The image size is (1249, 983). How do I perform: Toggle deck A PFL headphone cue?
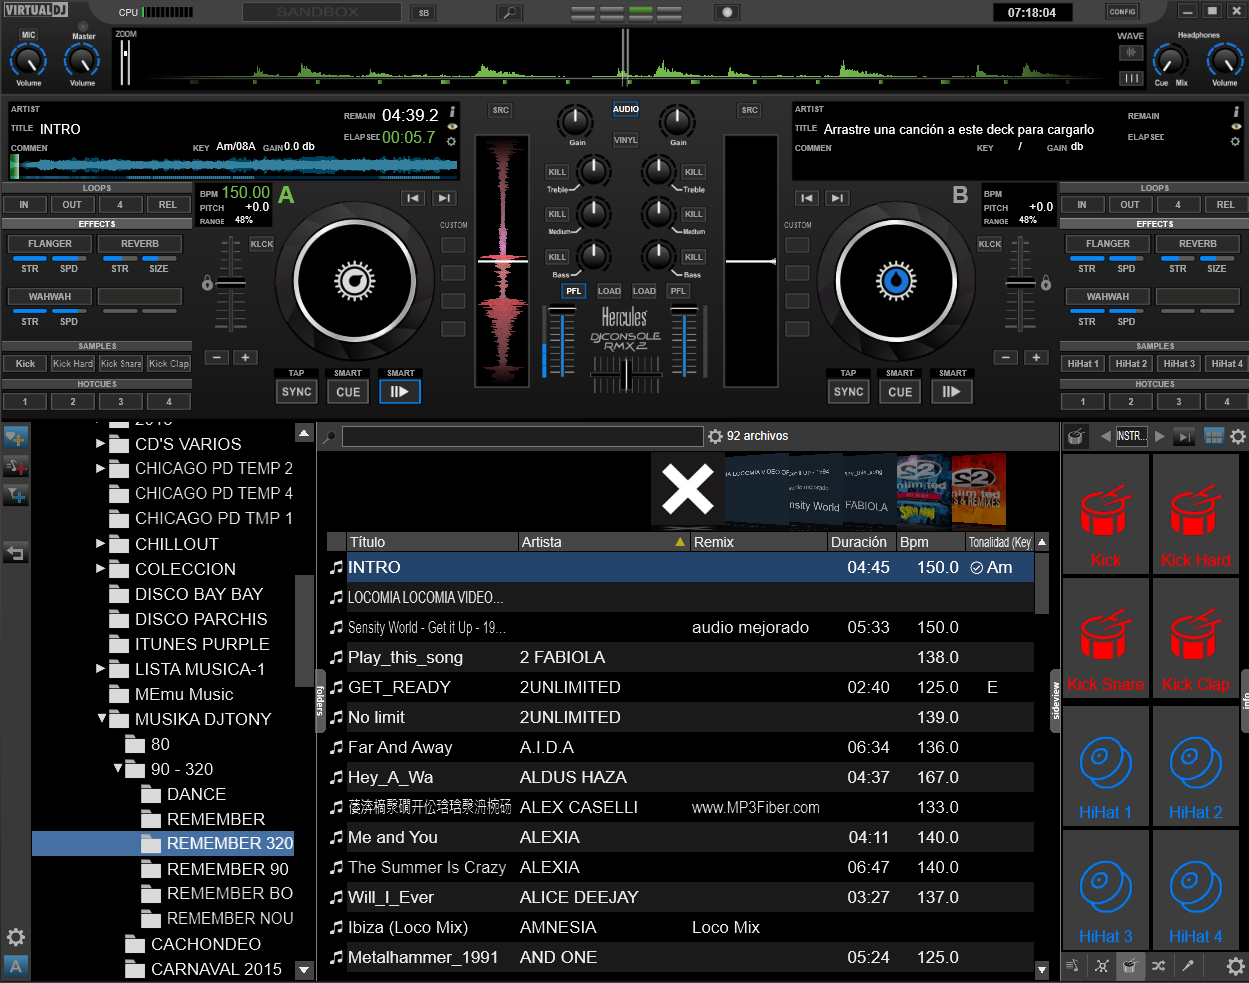click(x=573, y=291)
